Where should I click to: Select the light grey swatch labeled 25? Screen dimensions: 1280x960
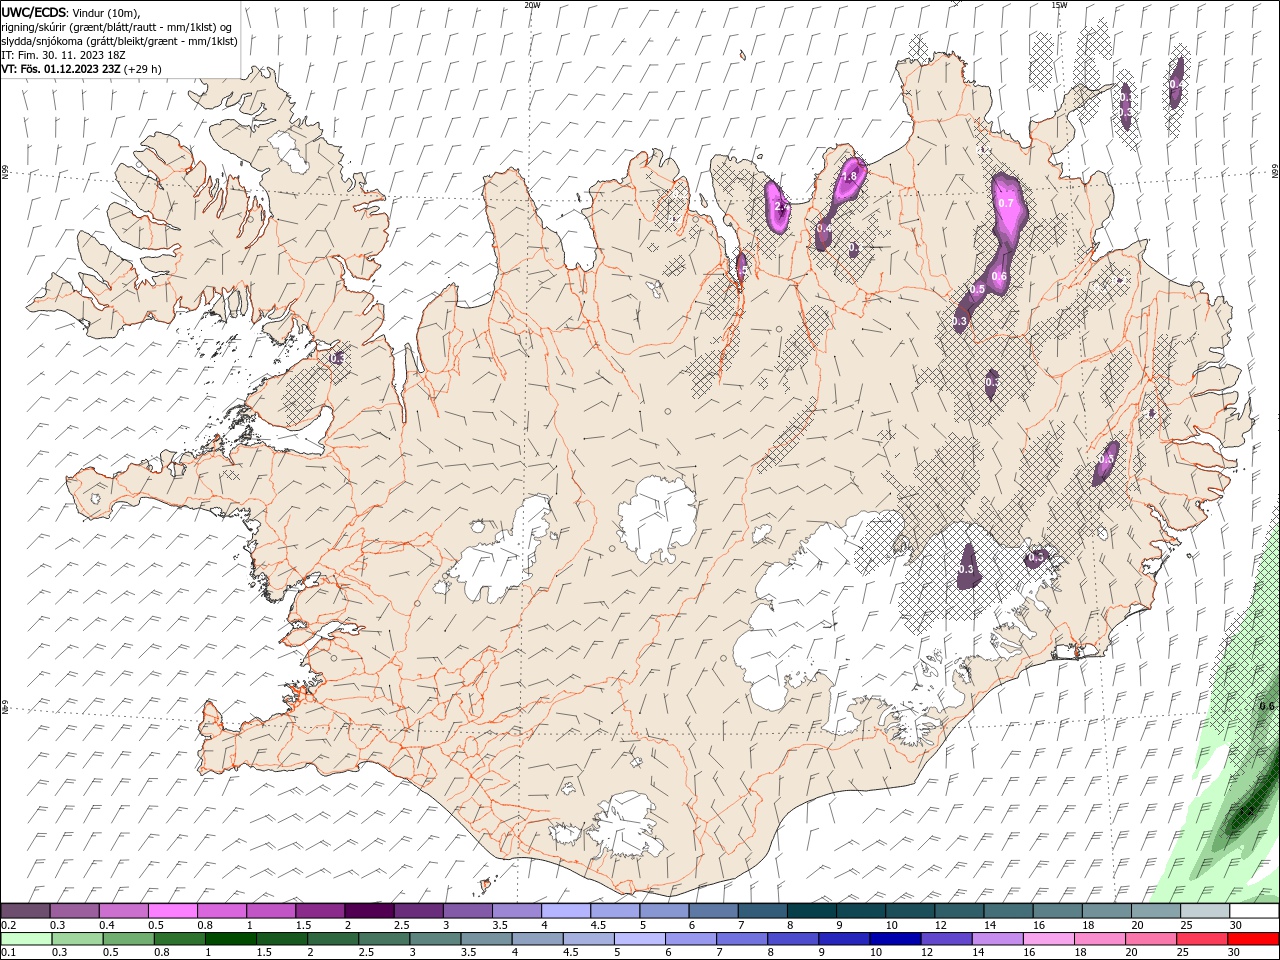pos(1205,911)
